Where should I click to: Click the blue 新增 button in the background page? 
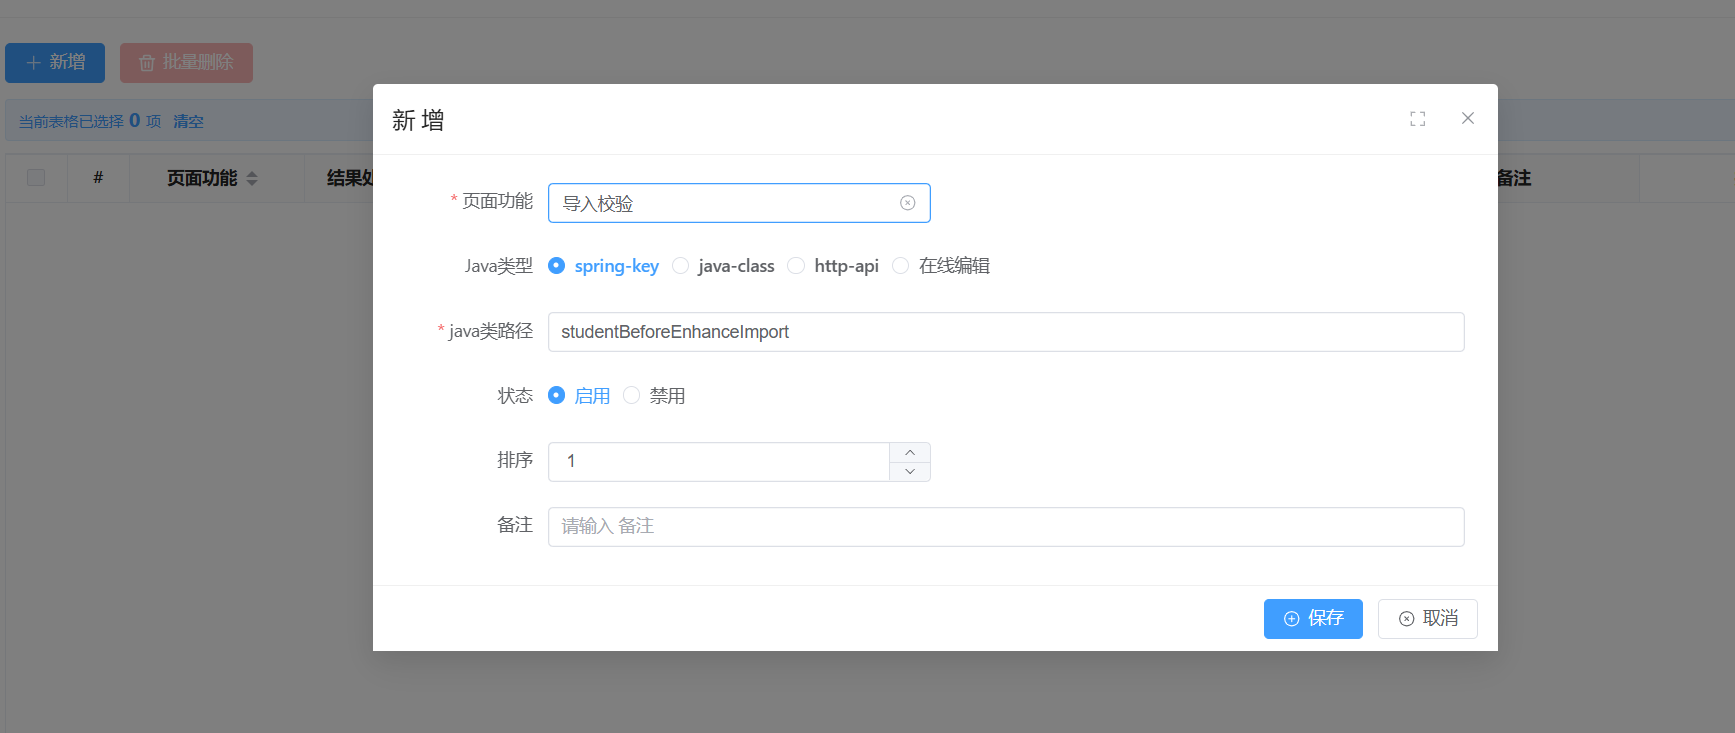(x=55, y=63)
